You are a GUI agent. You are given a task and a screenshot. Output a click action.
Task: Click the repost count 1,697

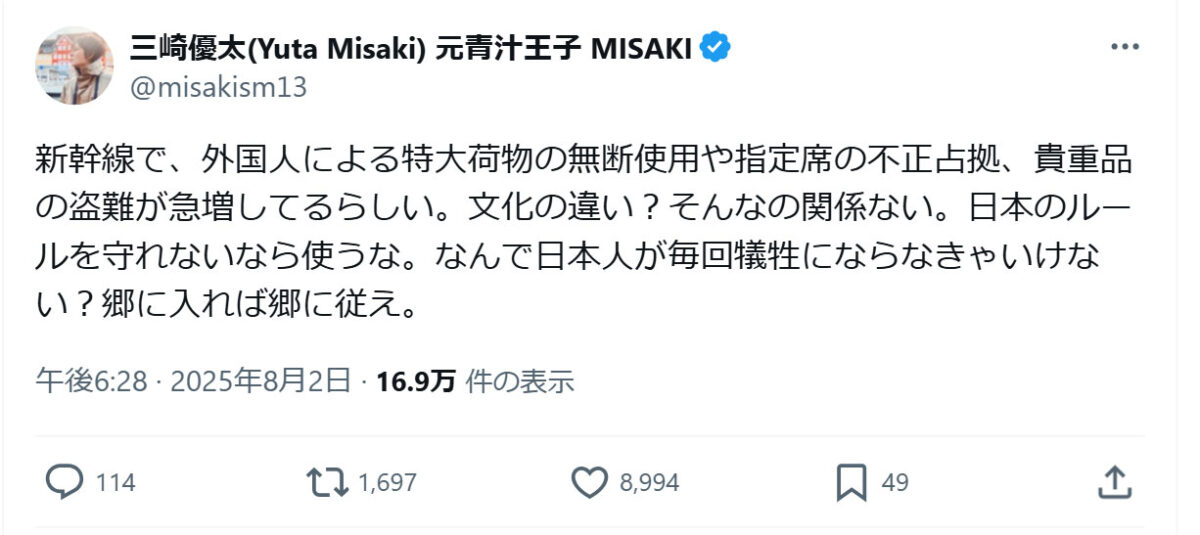(387, 483)
